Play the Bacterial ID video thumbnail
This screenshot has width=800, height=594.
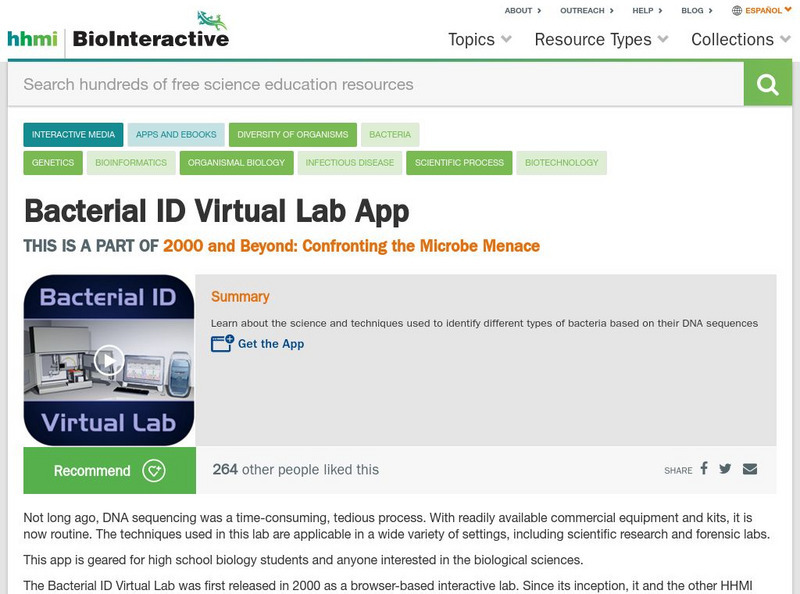[109, 360]
